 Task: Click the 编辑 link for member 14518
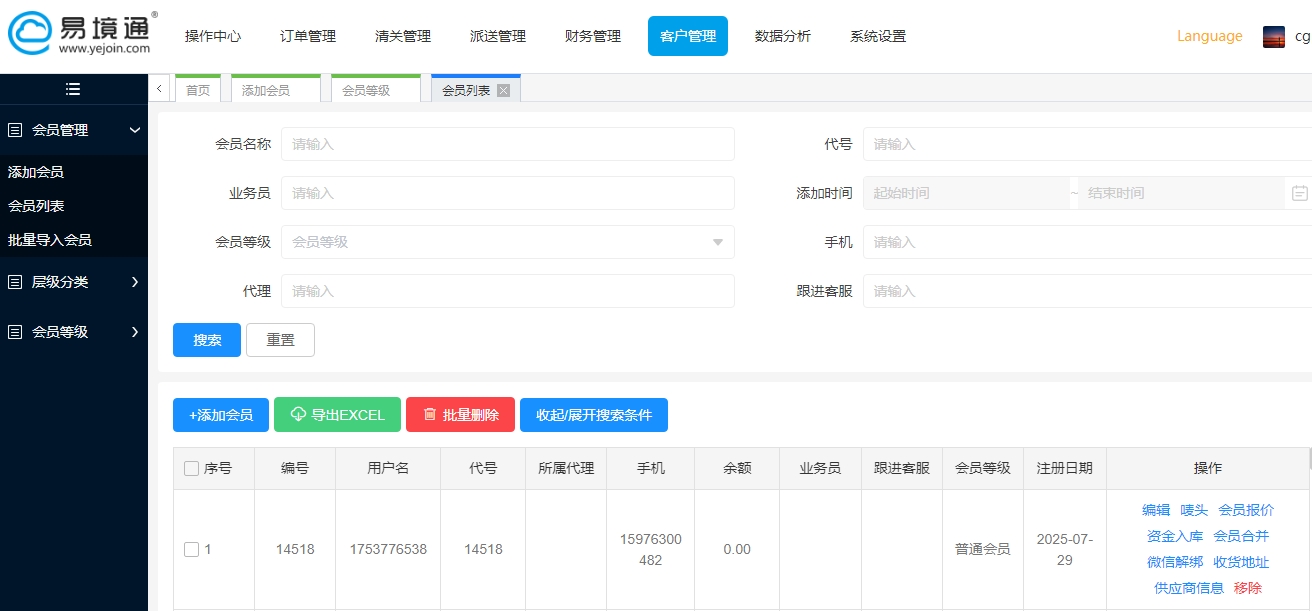[x=1154, y=510]
